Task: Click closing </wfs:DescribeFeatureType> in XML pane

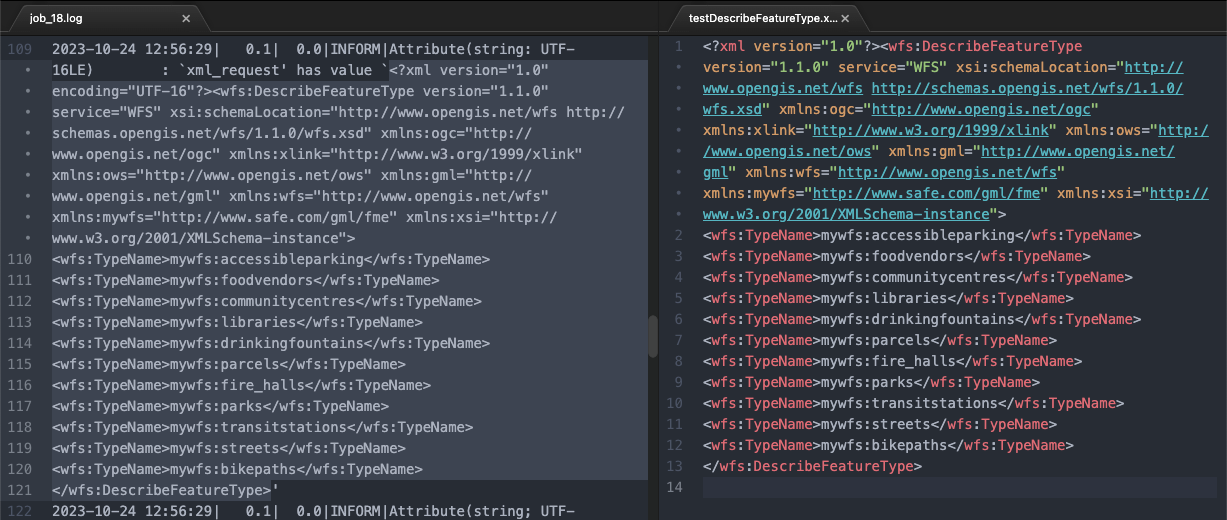Action: click(812, 466)
